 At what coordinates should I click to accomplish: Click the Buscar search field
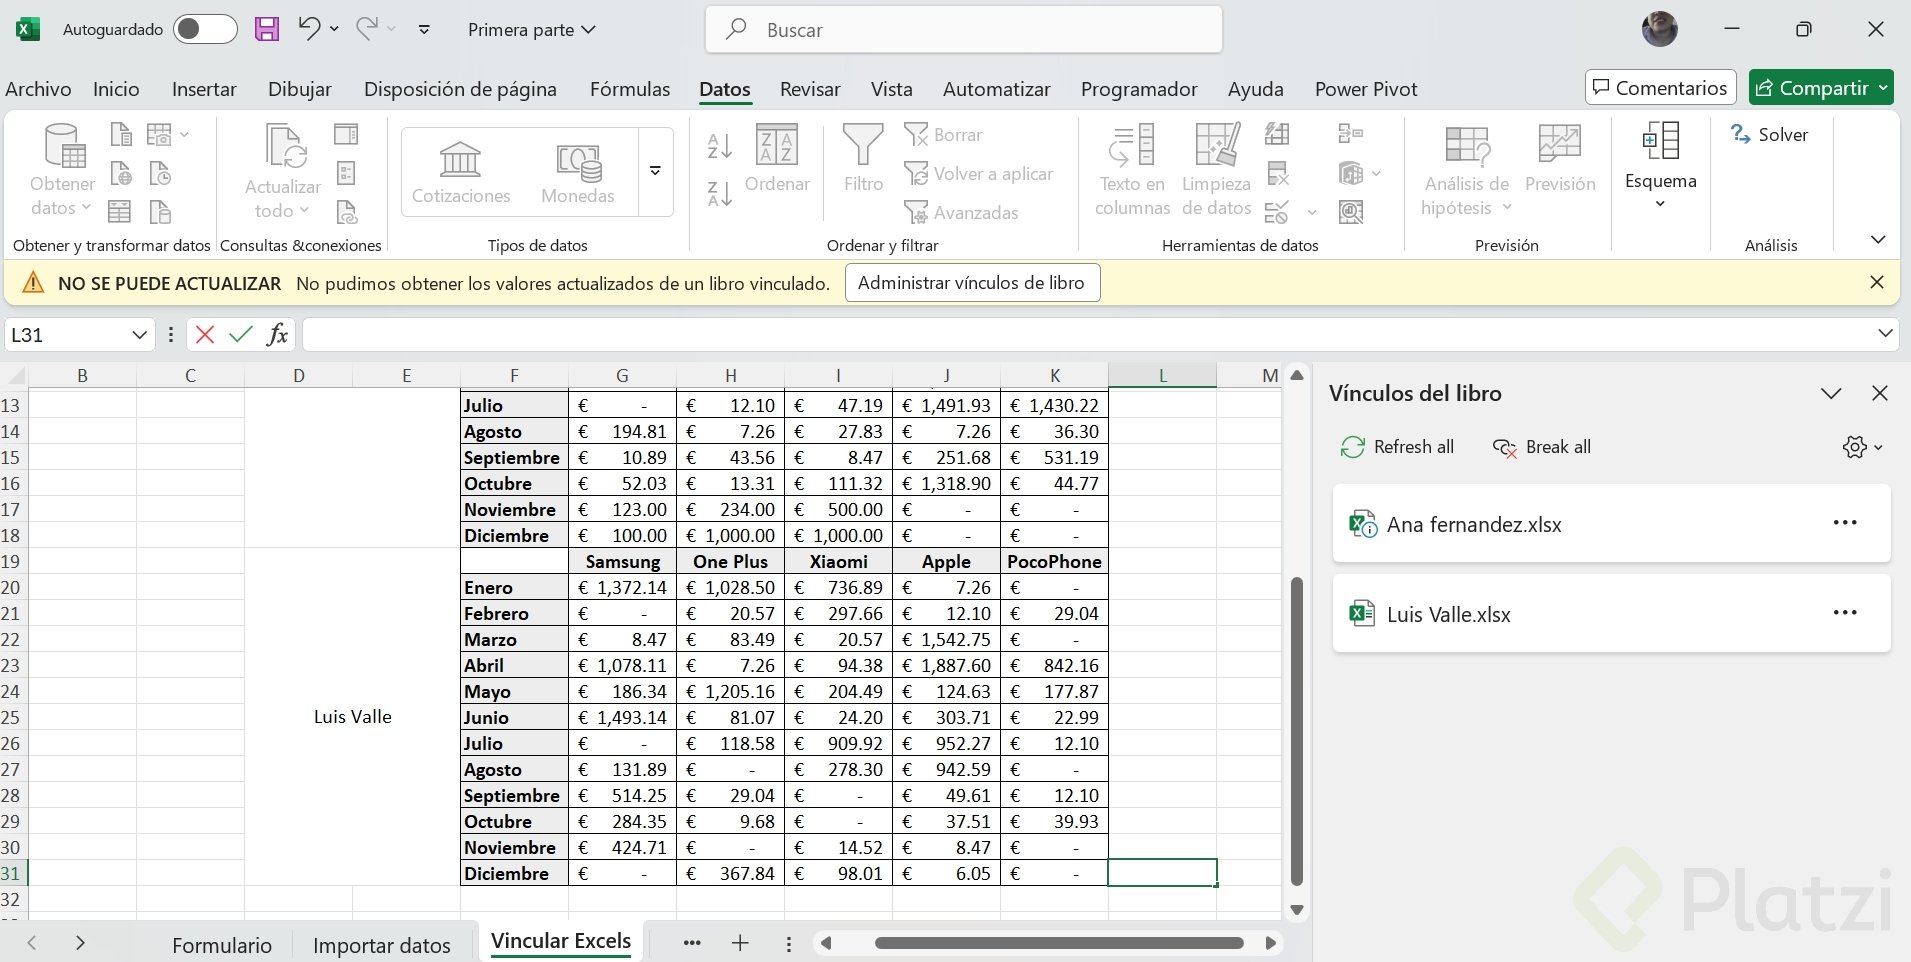click(964, 30)
